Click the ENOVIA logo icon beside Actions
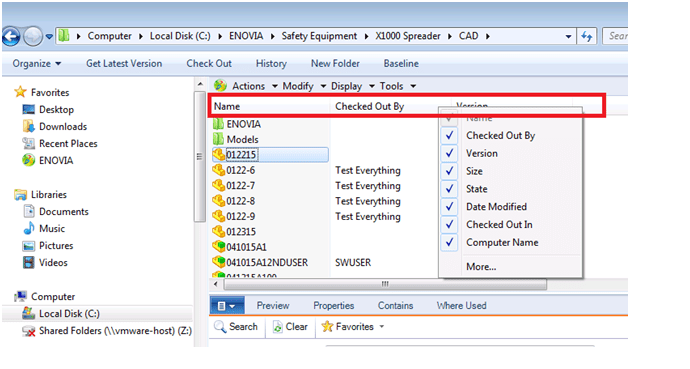The height and width of the screenshot is (369, 690). pyautogui.click(x=220, y=86)
